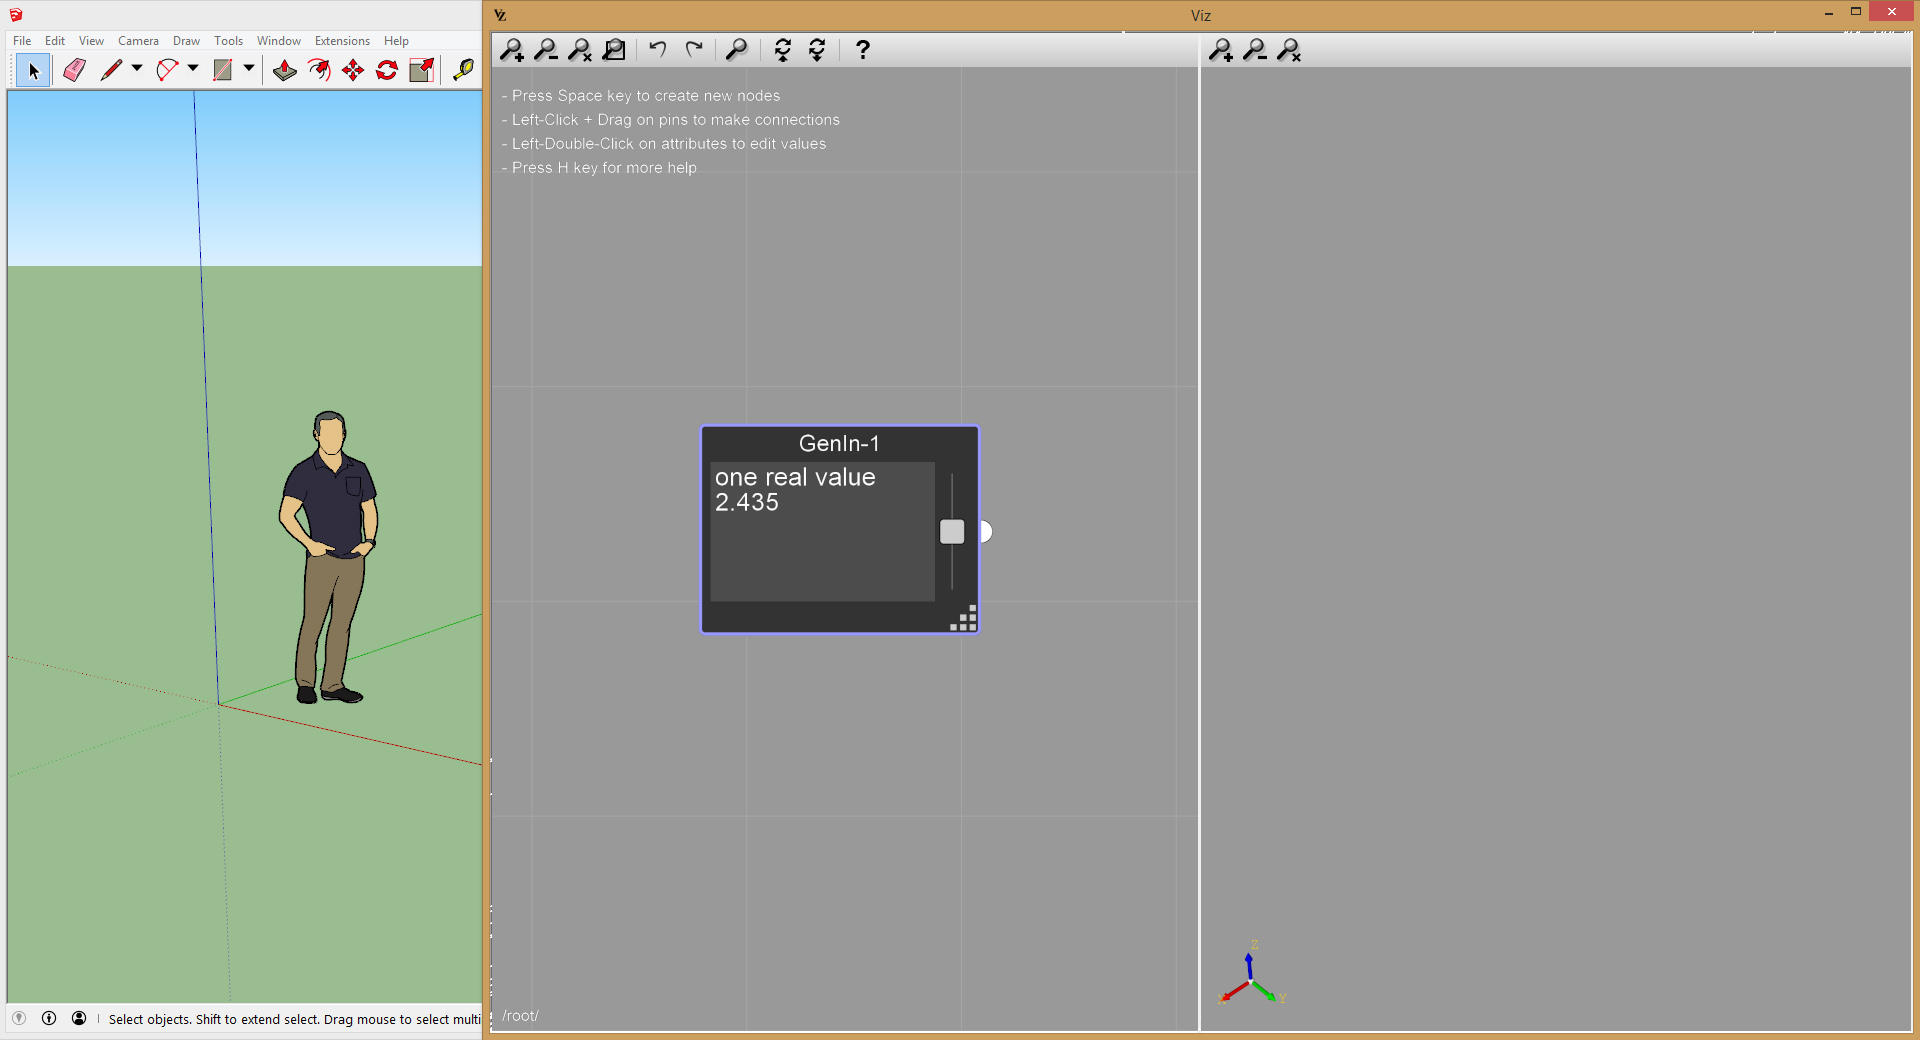
Task: Select the Tape Measure tool
Action: (x=463, y=70)
